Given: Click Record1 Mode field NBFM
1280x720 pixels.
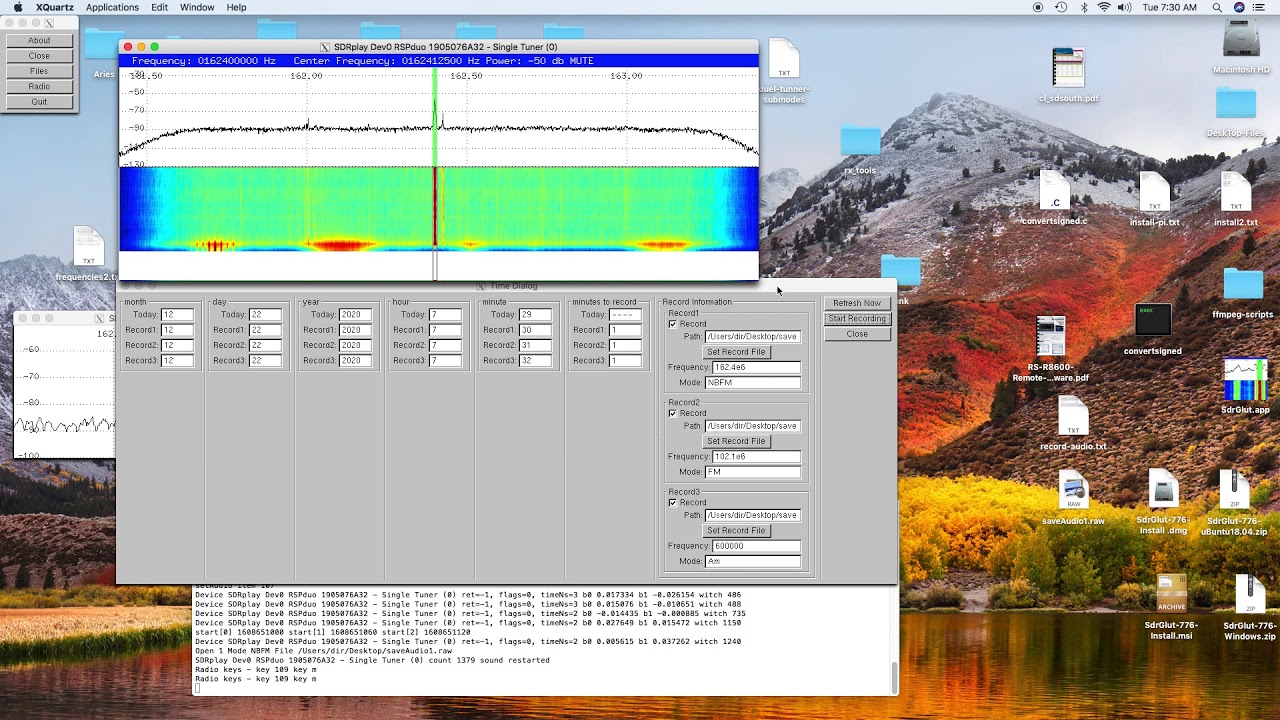Looking at the screenshot, I should pyautogui.click(x=753, y=383).
